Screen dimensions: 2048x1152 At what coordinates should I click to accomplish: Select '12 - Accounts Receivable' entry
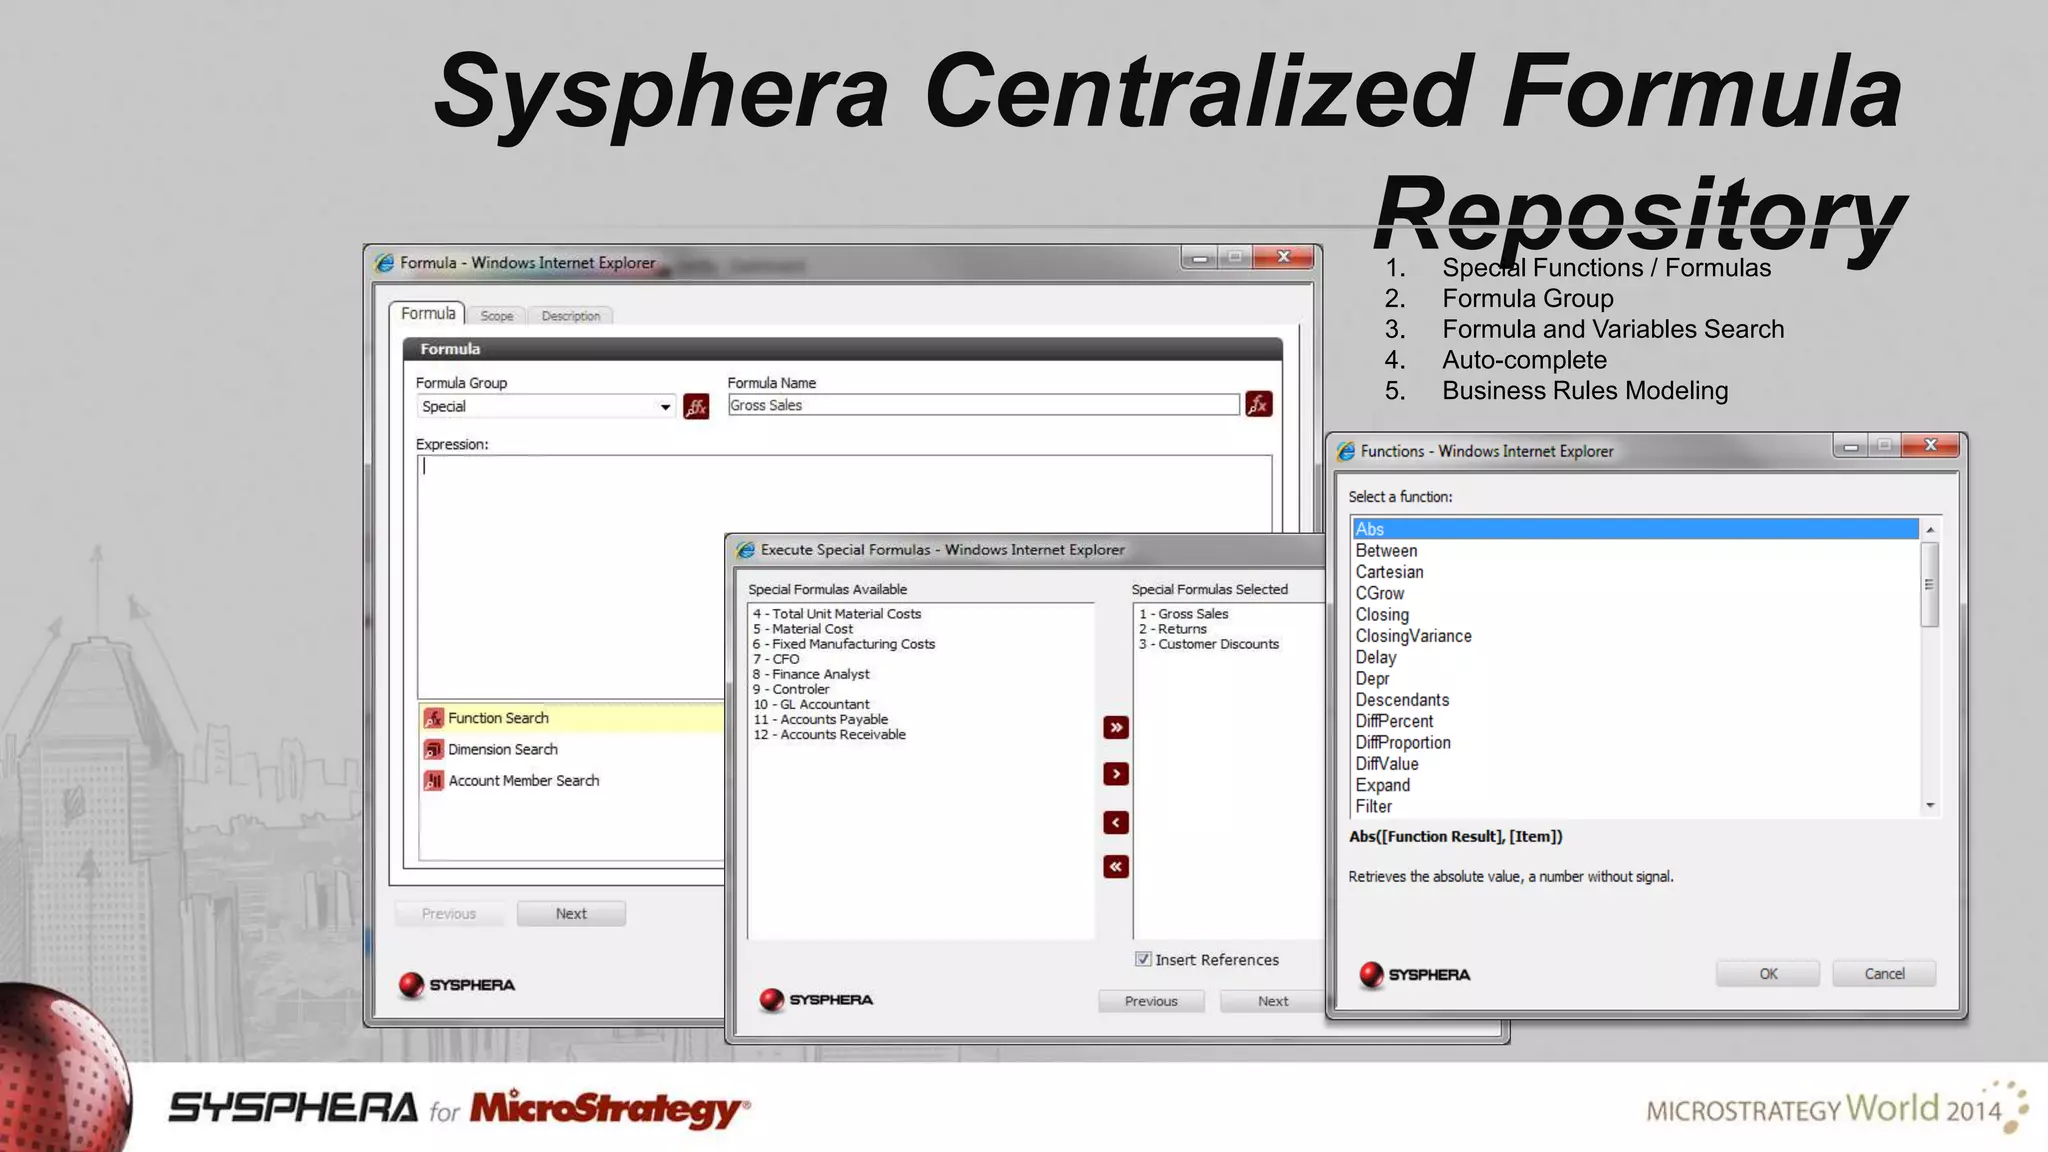click(829, 734)
